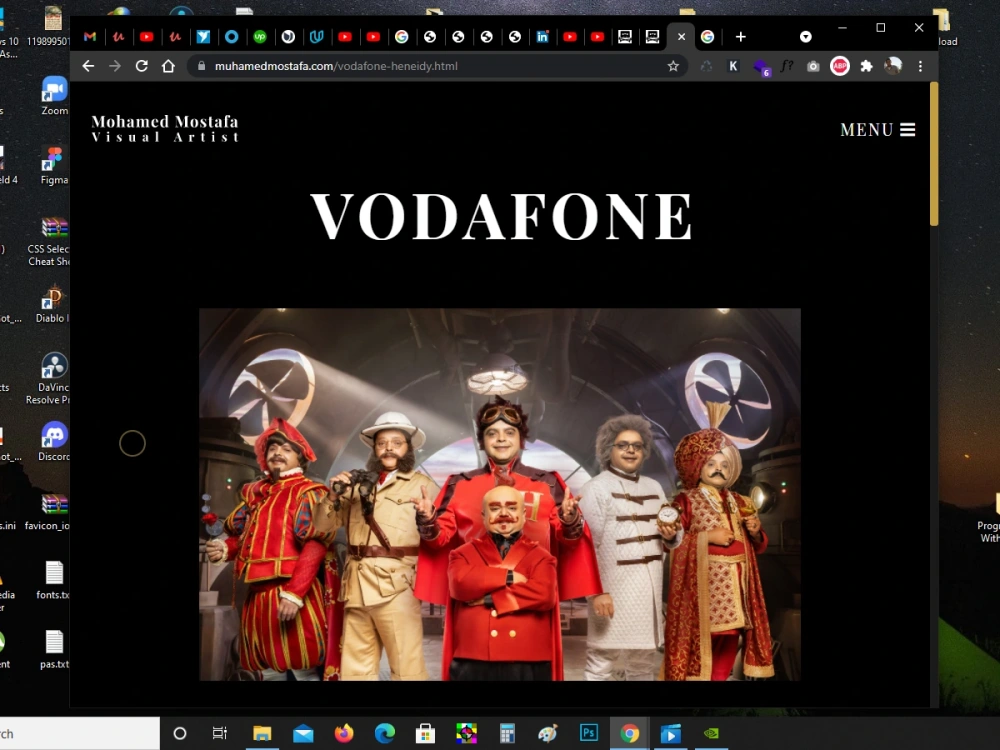The height and width of the screenshot is (750, 1000).
Task: Open Photoshop from the taskbar
Action: (589, 733)
